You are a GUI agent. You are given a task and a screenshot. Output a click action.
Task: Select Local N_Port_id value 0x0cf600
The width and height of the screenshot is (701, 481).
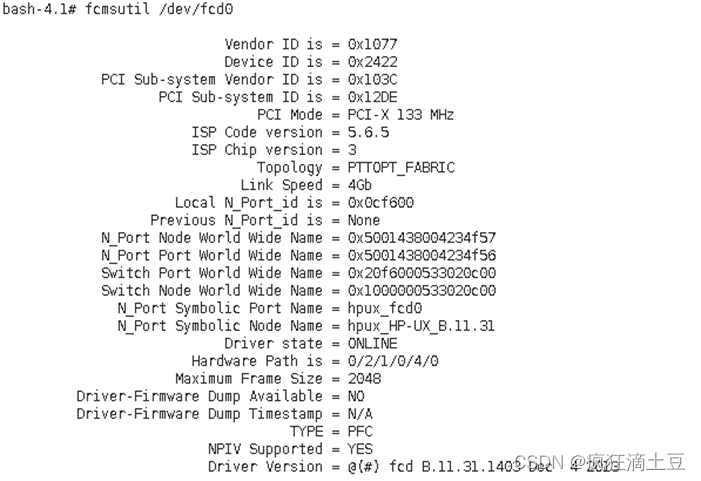click(380, 203)
